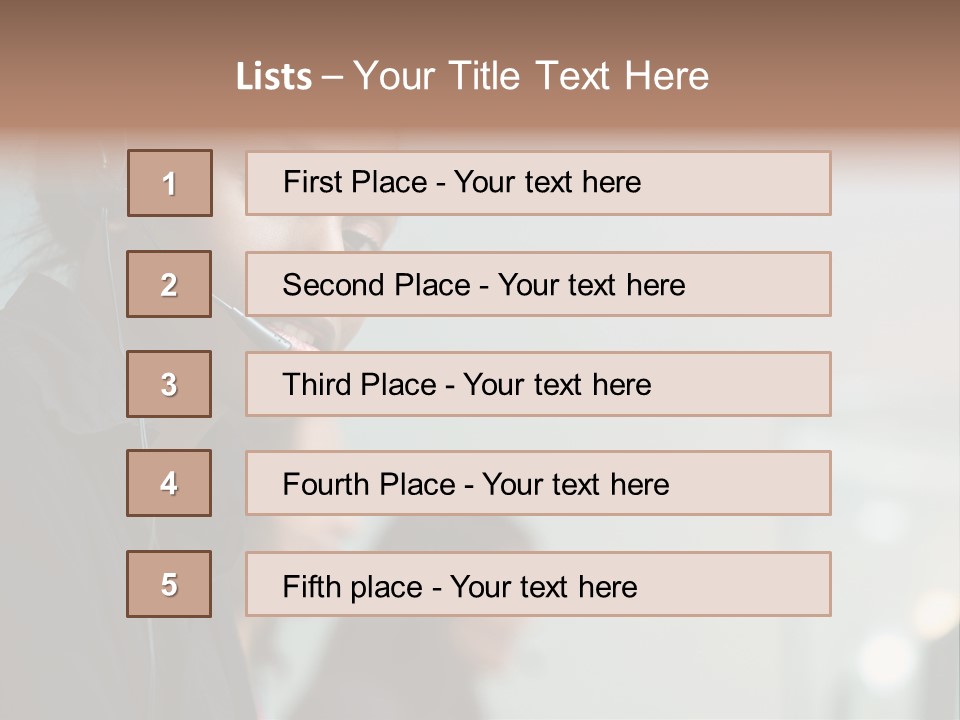Click the words 'Second Place'
The width and height of the screenshot is (960, 720).
pyautogui.click(x=375, y=285)
